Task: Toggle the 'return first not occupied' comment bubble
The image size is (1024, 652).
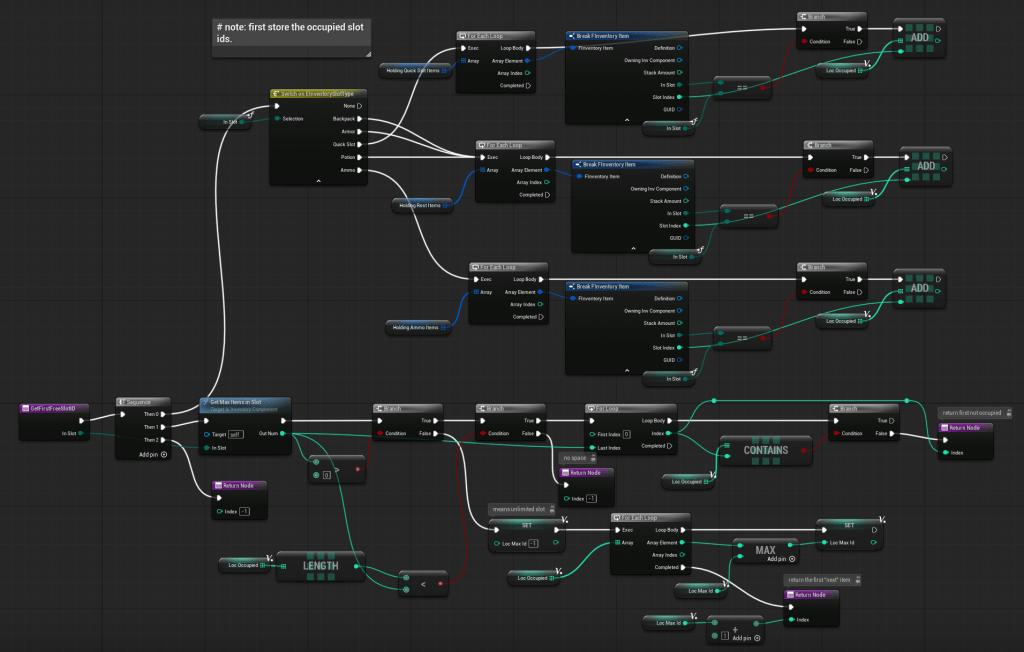Action: click(x=1009, y=412)
